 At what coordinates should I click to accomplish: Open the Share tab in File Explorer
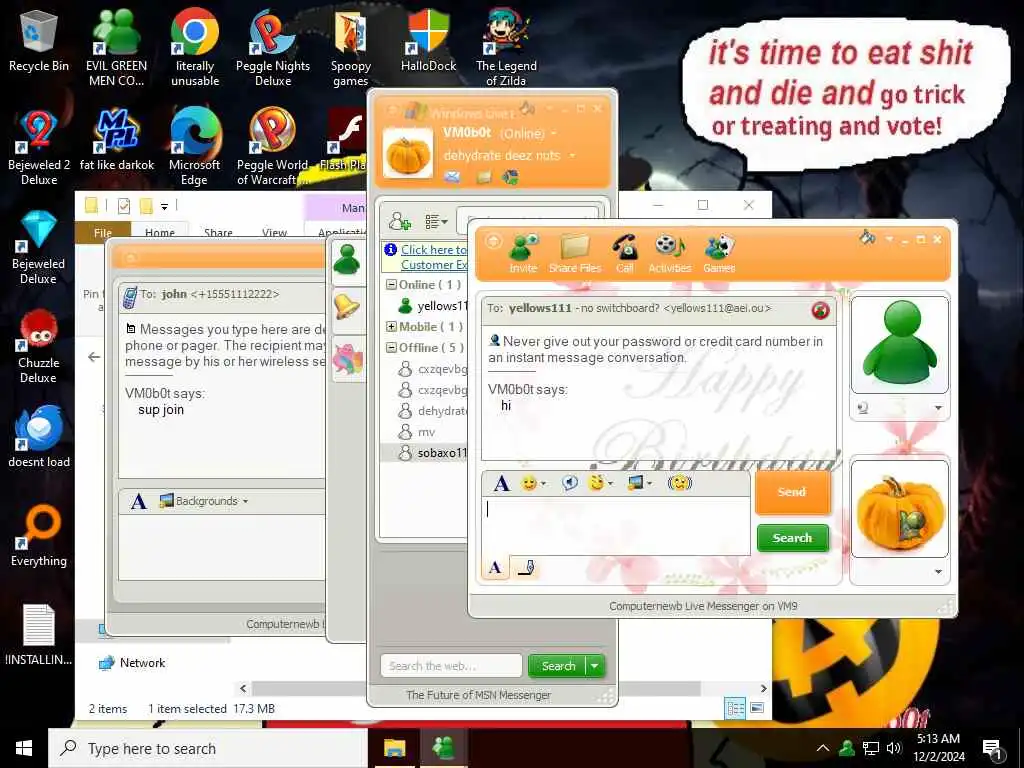coord(218,232)
